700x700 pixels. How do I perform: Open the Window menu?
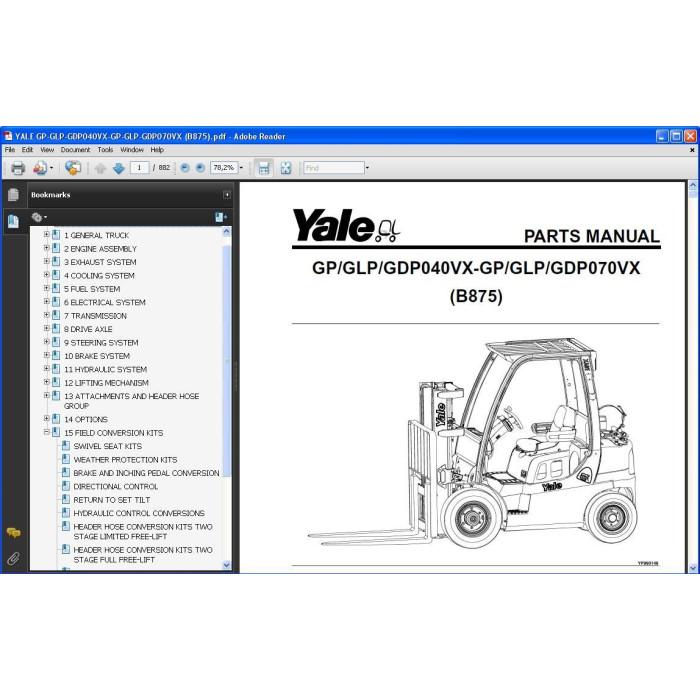point(132,150)
